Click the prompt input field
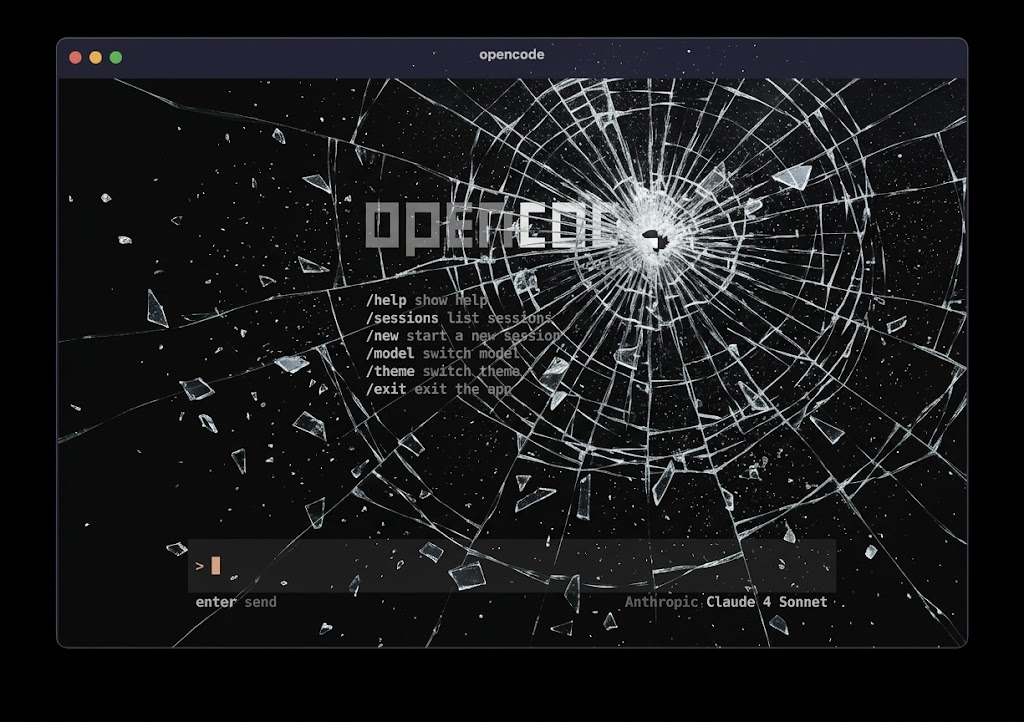 (x=512, y=565)
